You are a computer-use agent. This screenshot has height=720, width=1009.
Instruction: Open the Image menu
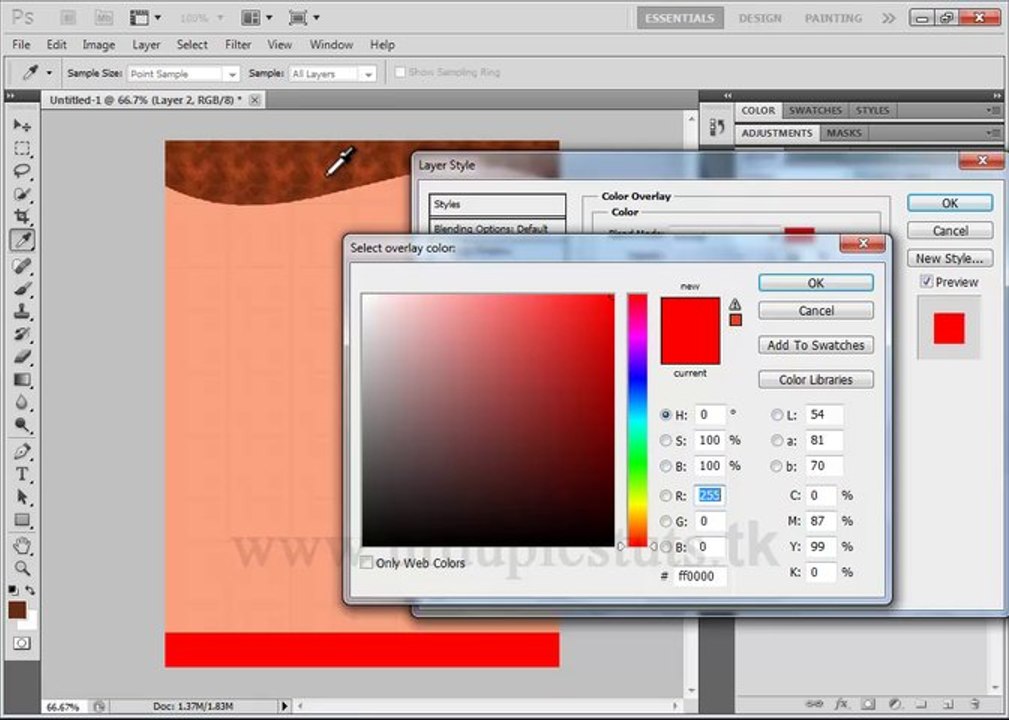pyautogui.click(x=98, y=44)
